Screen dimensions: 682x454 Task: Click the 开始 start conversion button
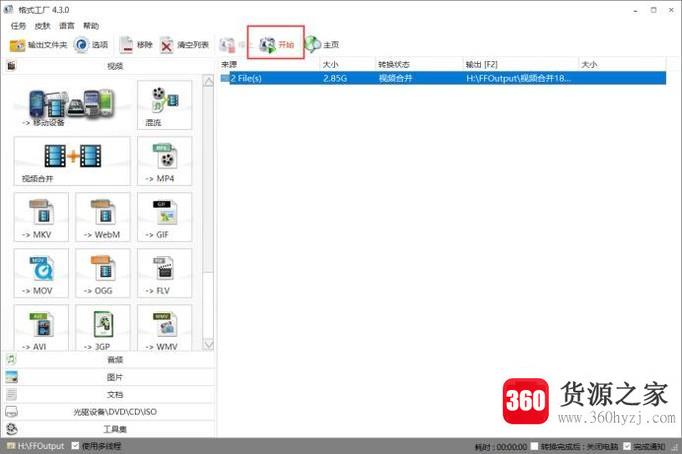pyautogui.click(x=277, y=44)
